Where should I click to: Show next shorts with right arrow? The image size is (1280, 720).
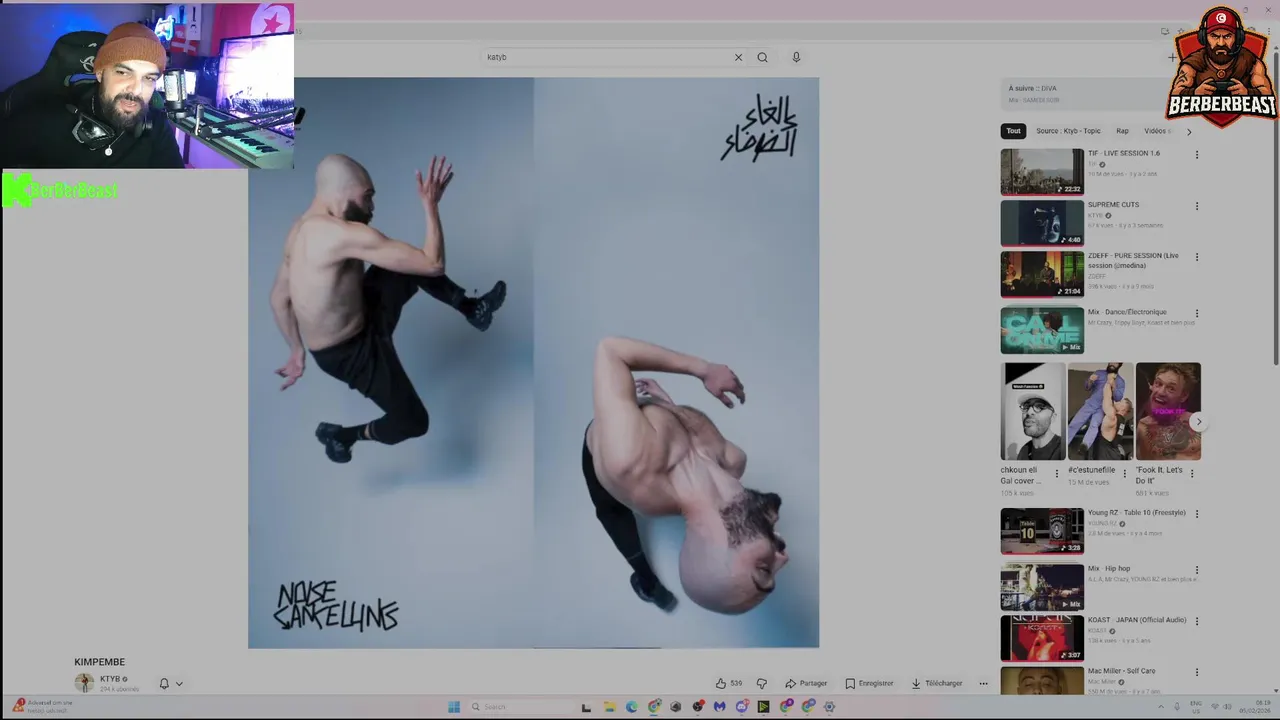point(1198,422)
